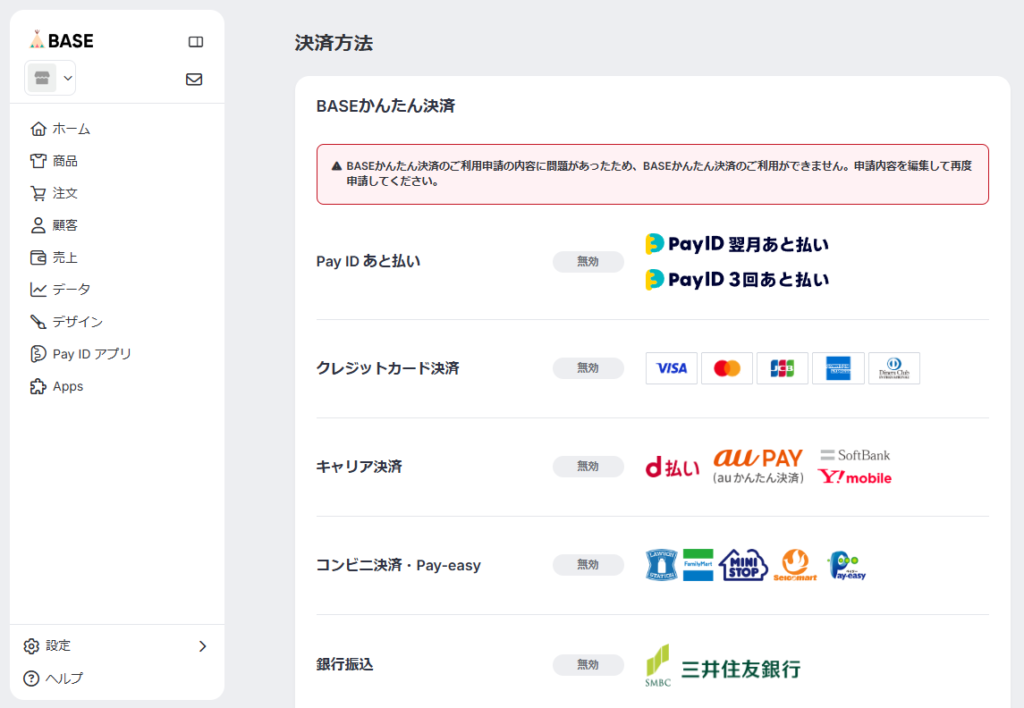1024x708 pixels.
Task: Open the 商品 products page
Action: coord(65,161)
